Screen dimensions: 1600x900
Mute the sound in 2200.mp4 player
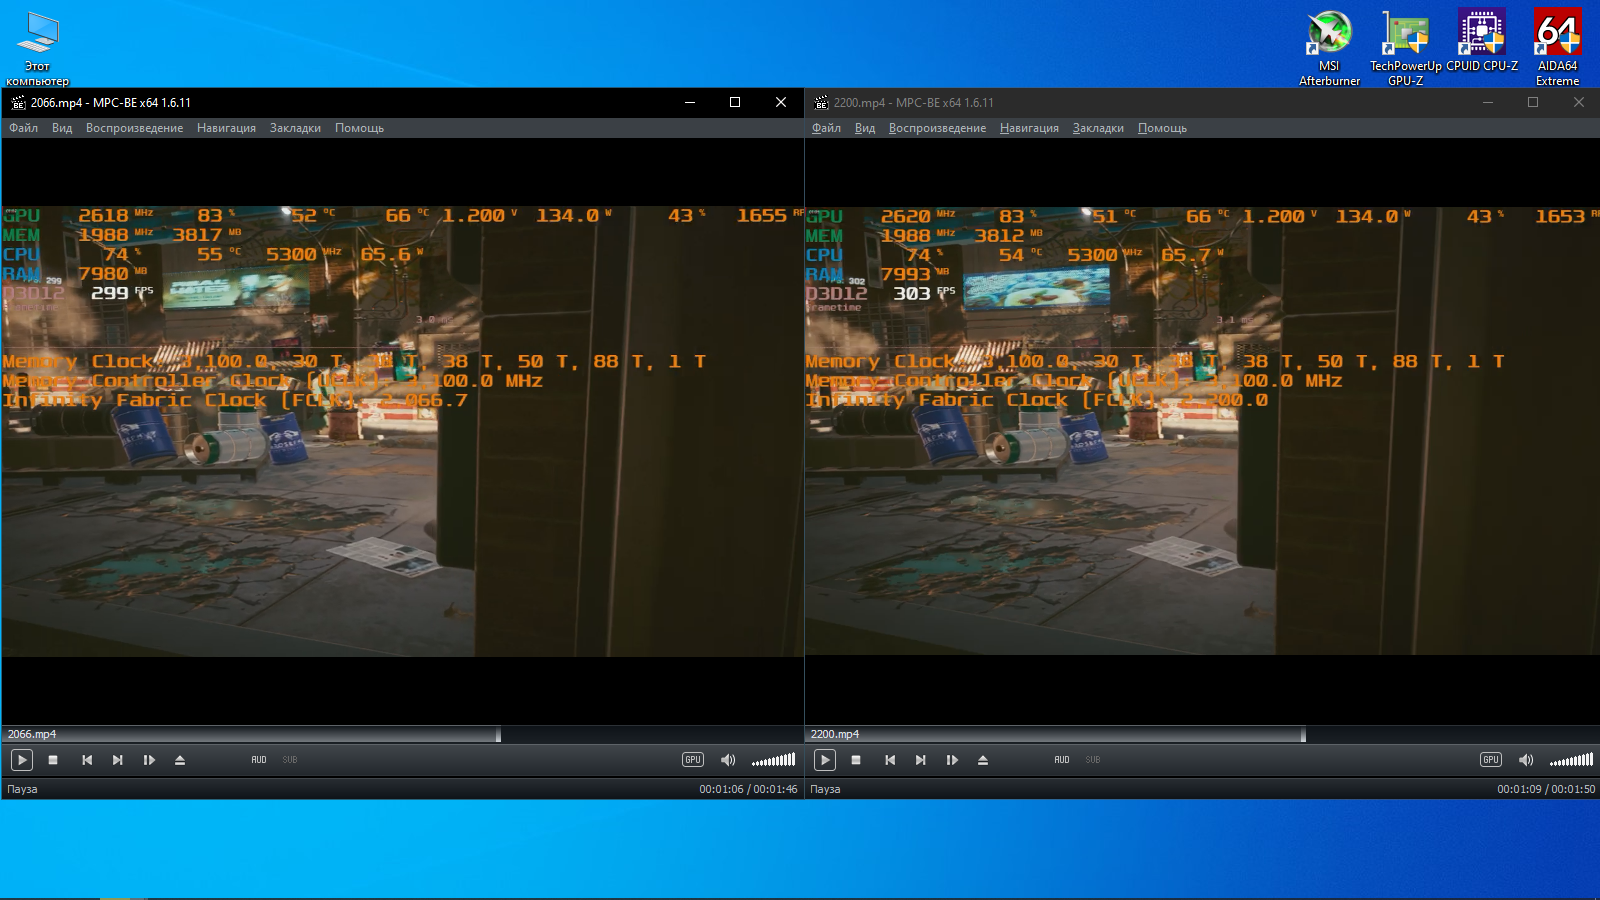pos(1526,760)
